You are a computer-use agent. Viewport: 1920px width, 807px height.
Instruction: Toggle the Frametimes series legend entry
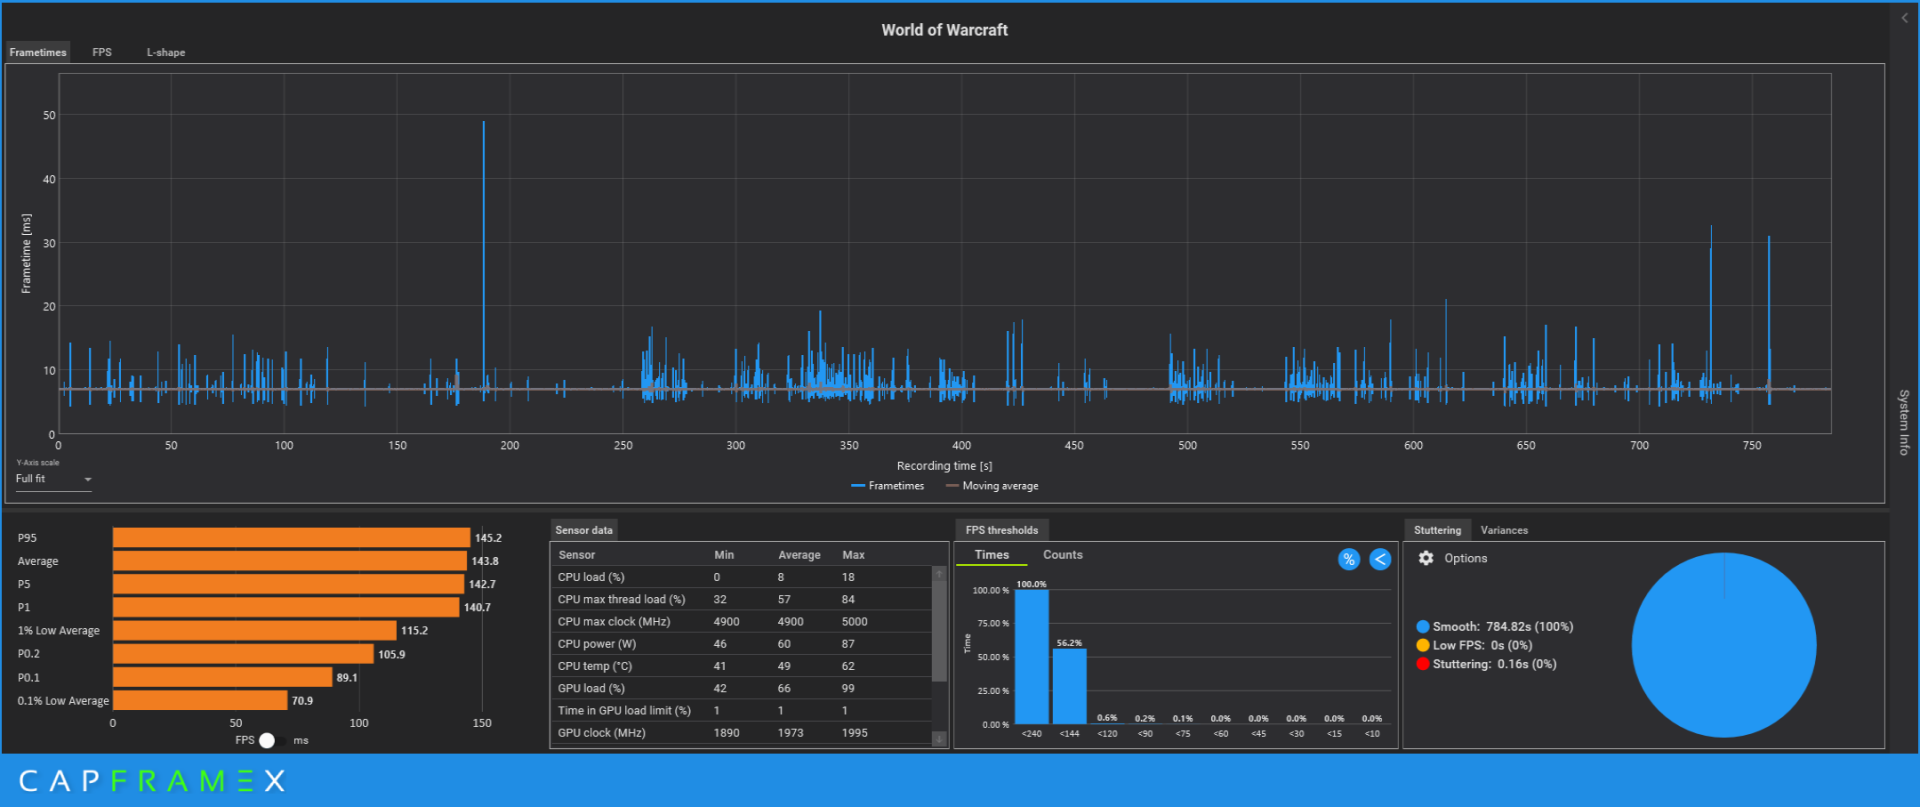887,486
